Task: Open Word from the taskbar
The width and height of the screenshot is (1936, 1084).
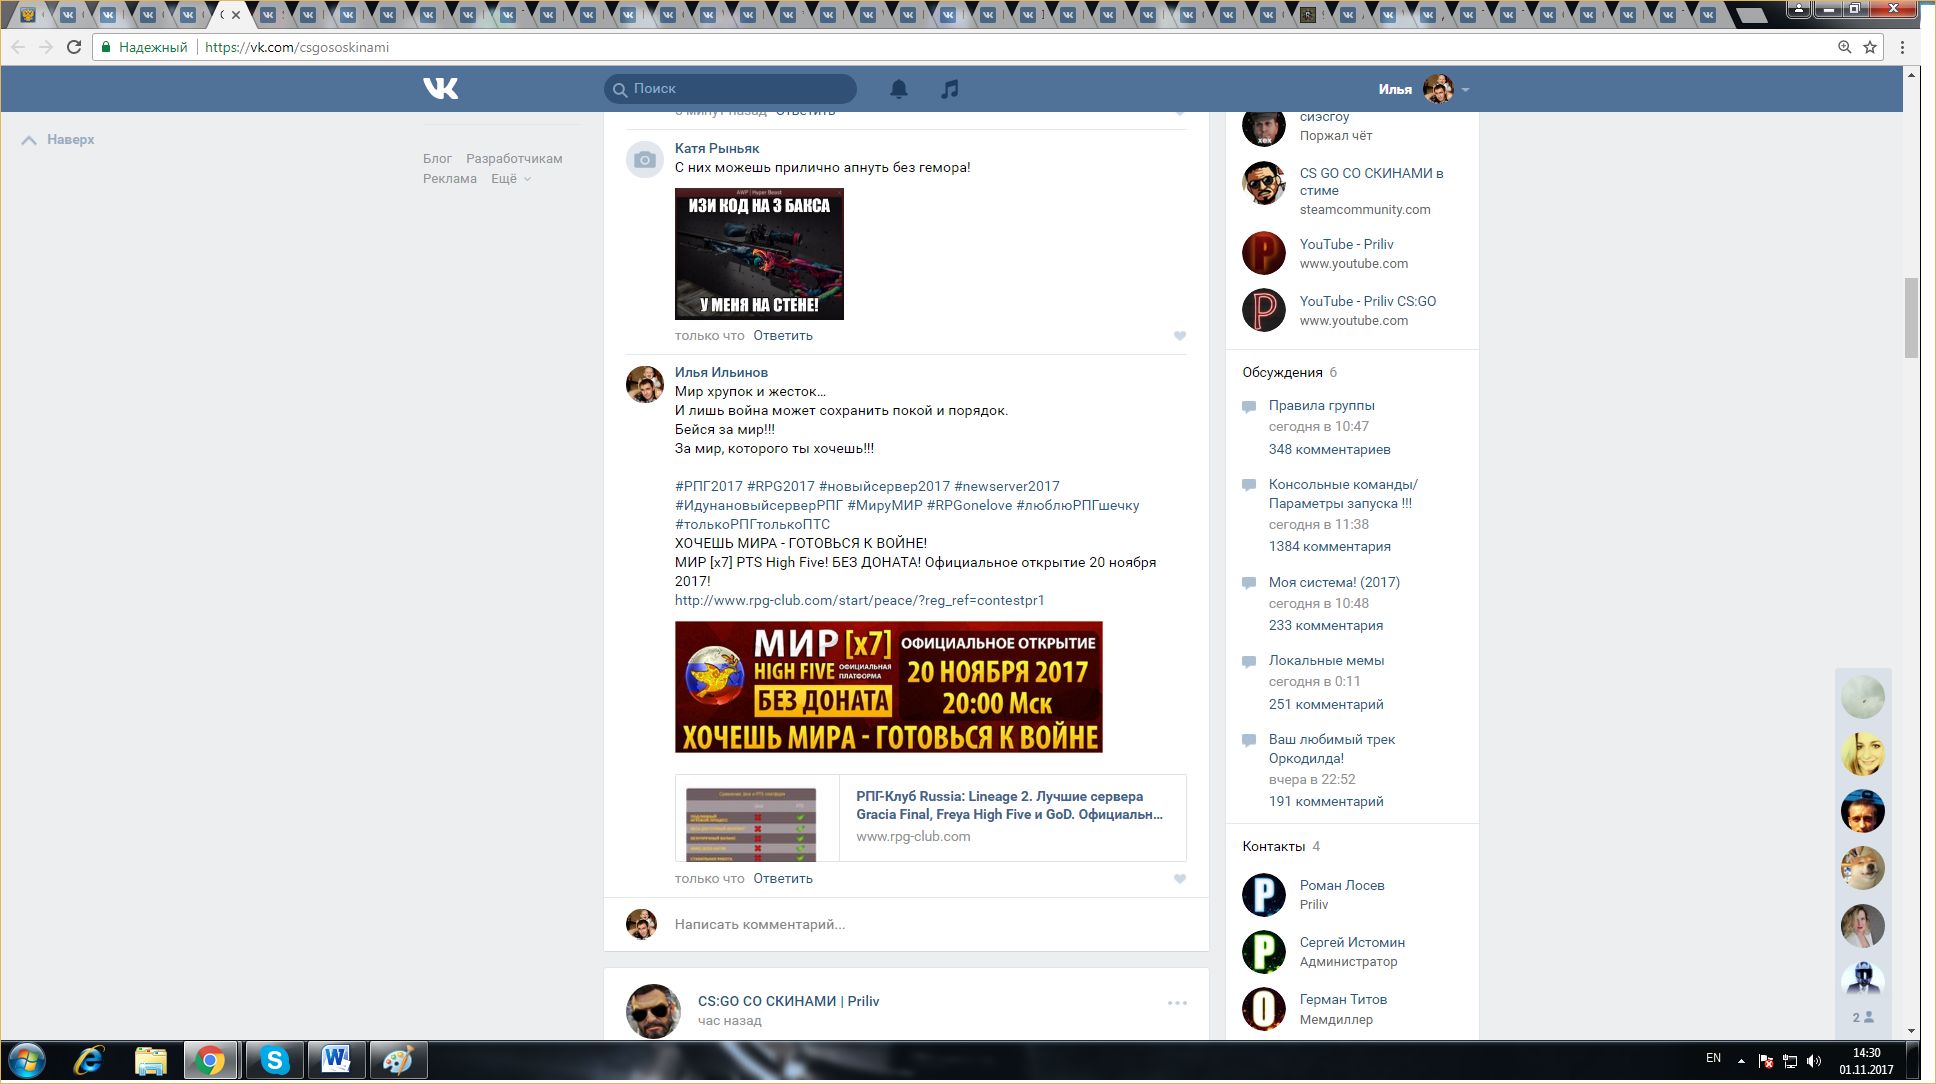Action: pyautogui.click(x=336, y=1060)
